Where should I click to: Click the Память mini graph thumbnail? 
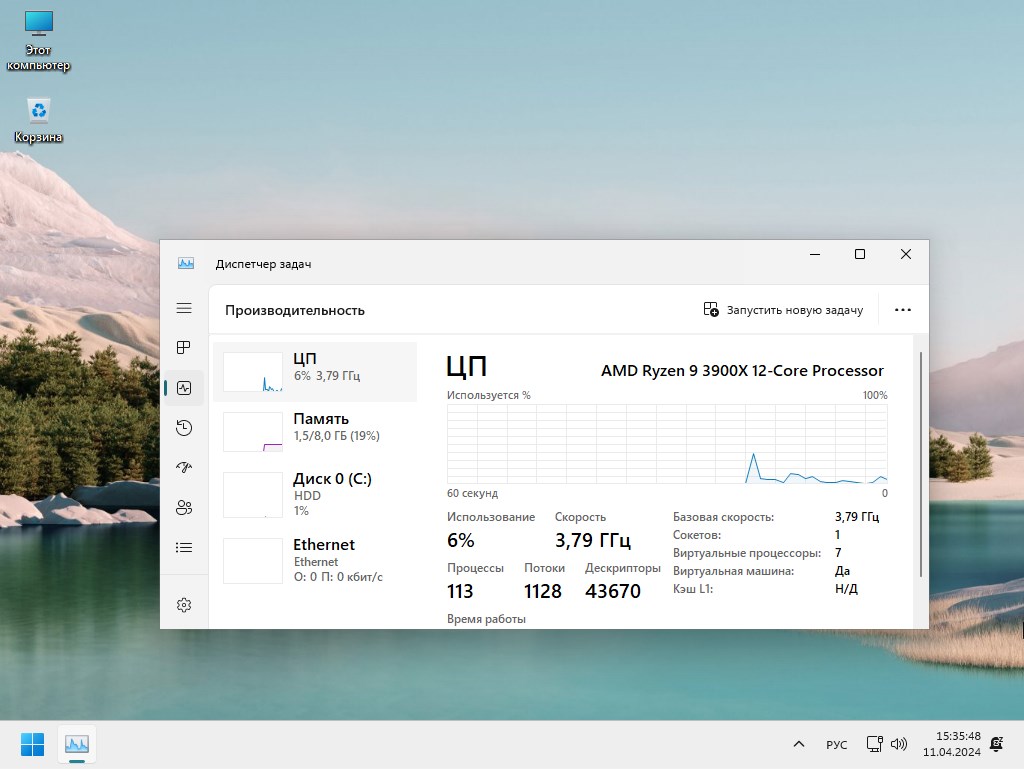pos(253,432)
